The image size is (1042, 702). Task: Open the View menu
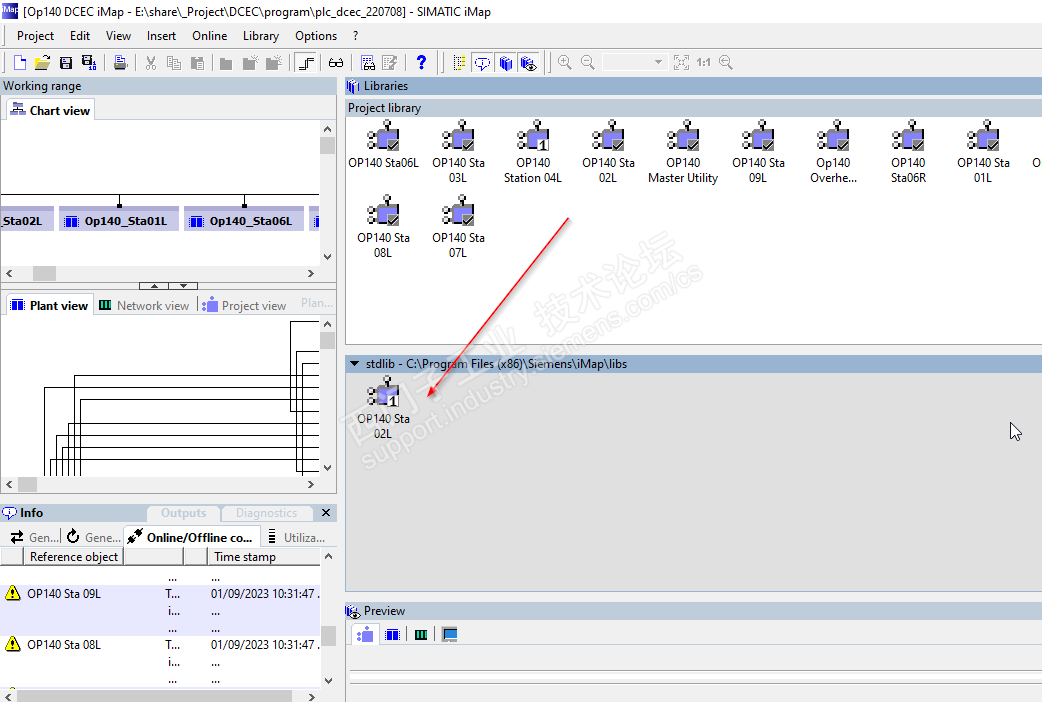[x=118, y=36]
